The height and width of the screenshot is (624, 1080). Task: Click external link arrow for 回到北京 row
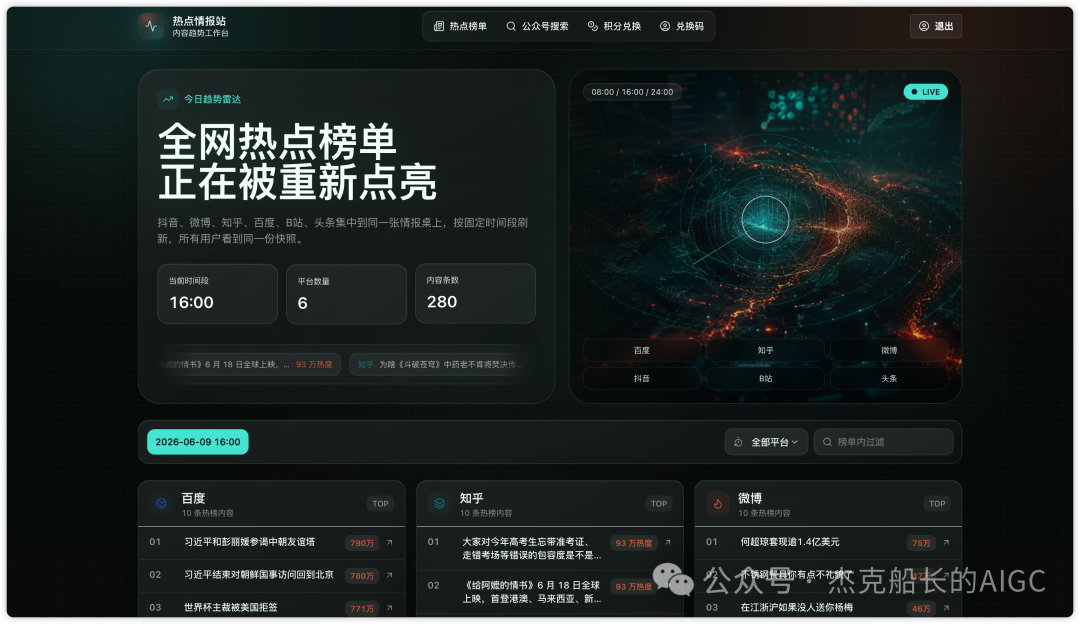[390, 575]
